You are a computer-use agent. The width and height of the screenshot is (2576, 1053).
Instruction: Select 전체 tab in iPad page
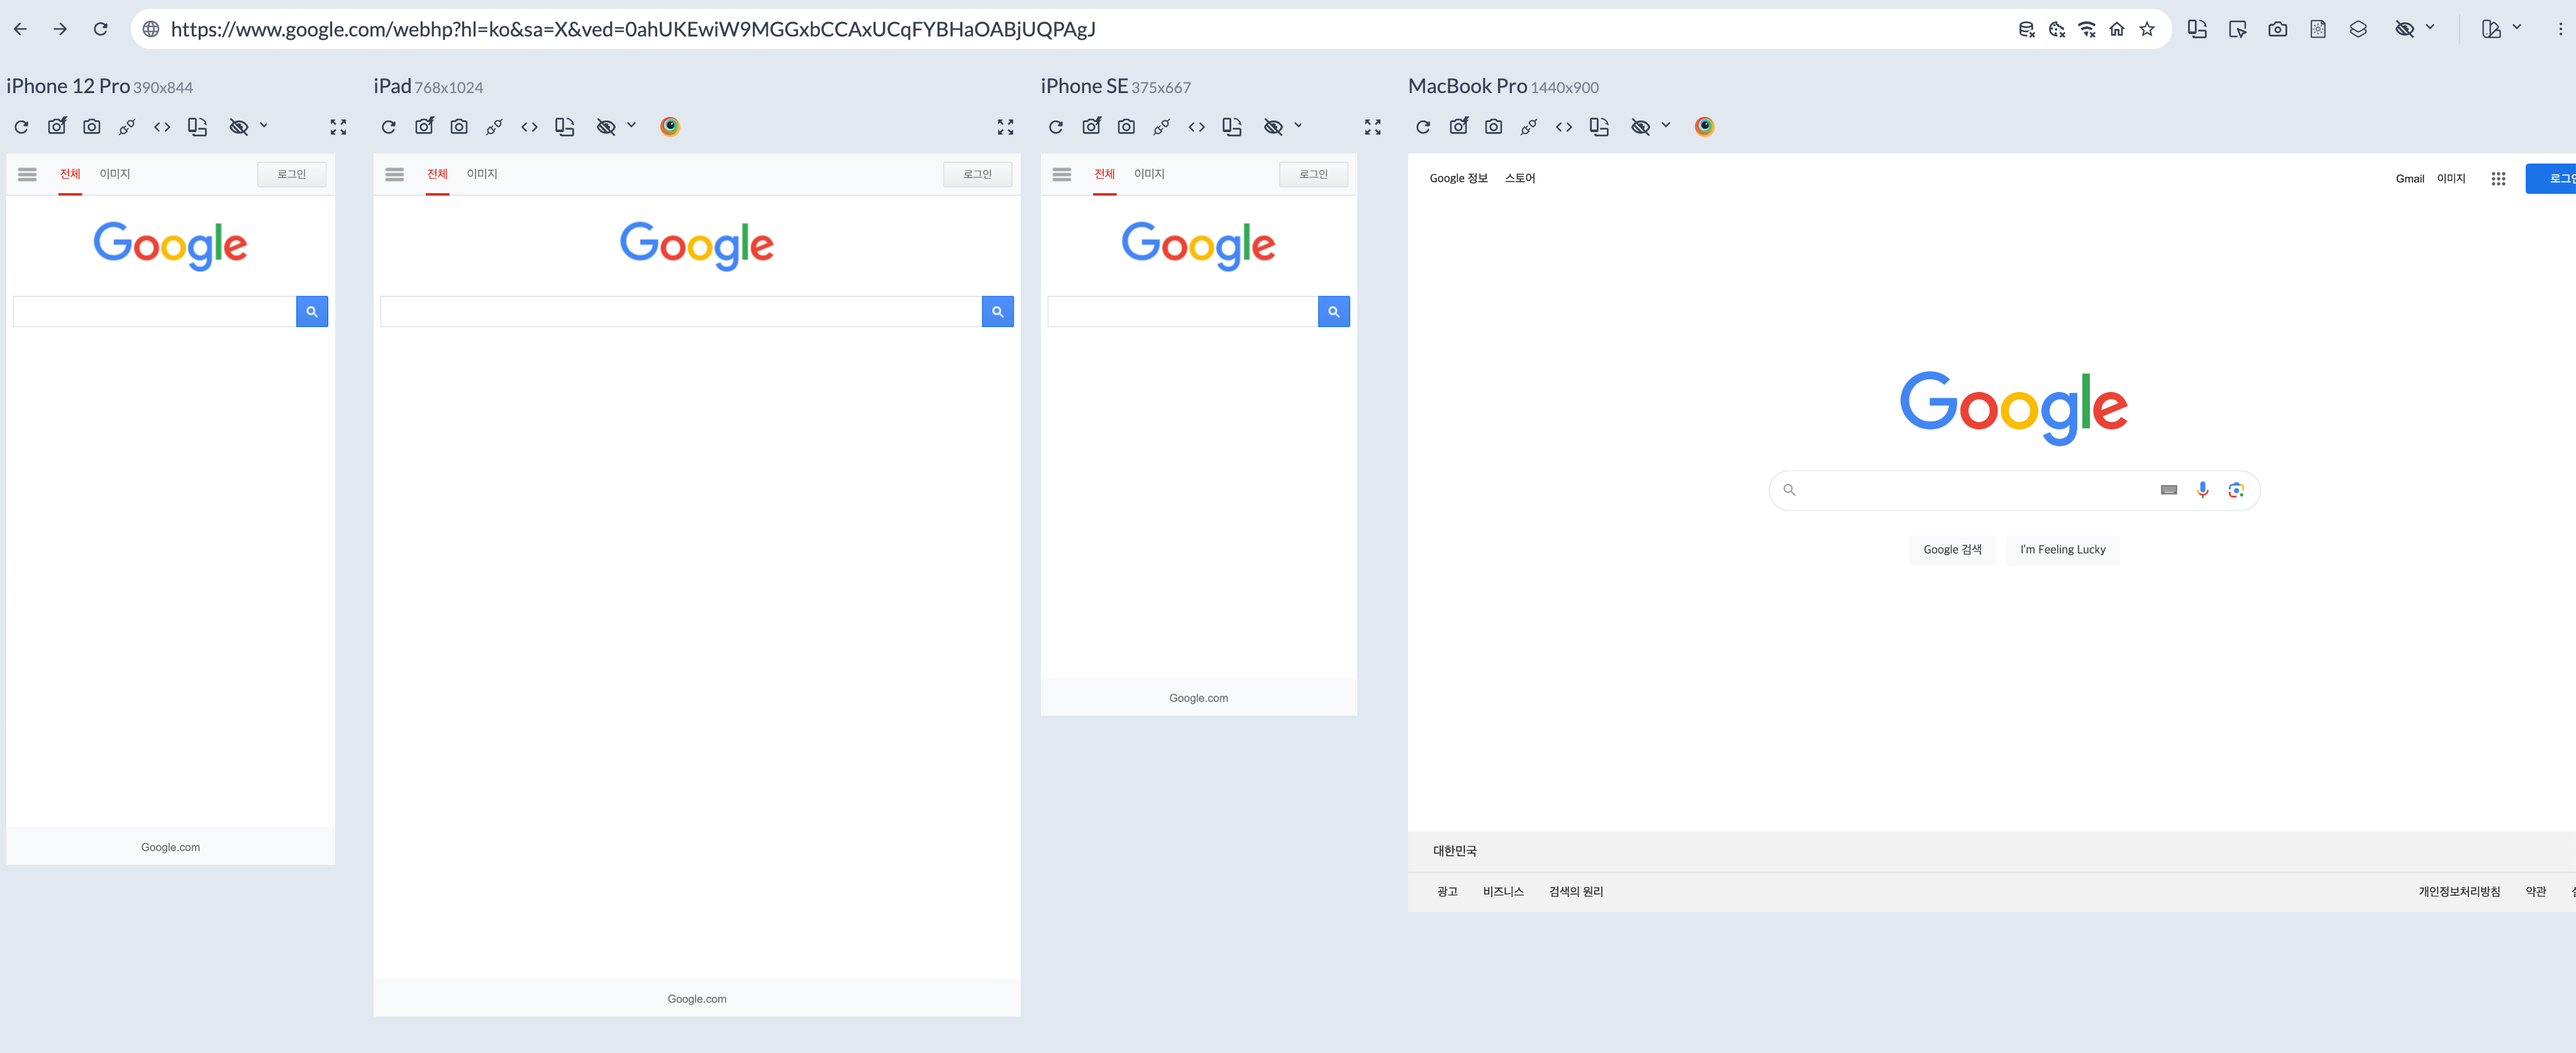437,174
